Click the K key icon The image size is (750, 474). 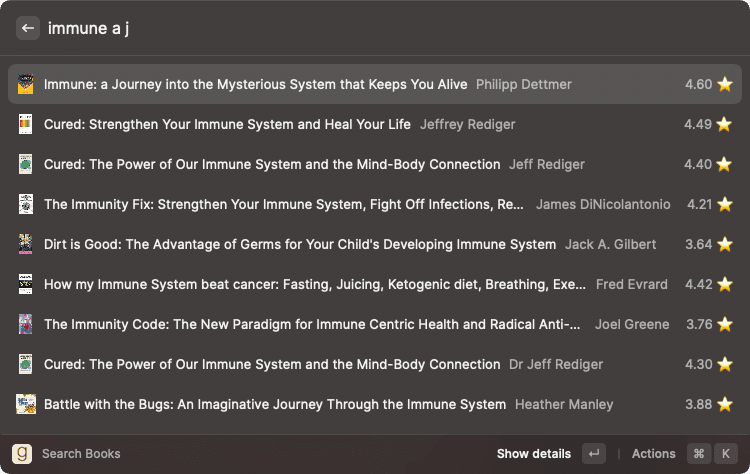coord(726,453)
